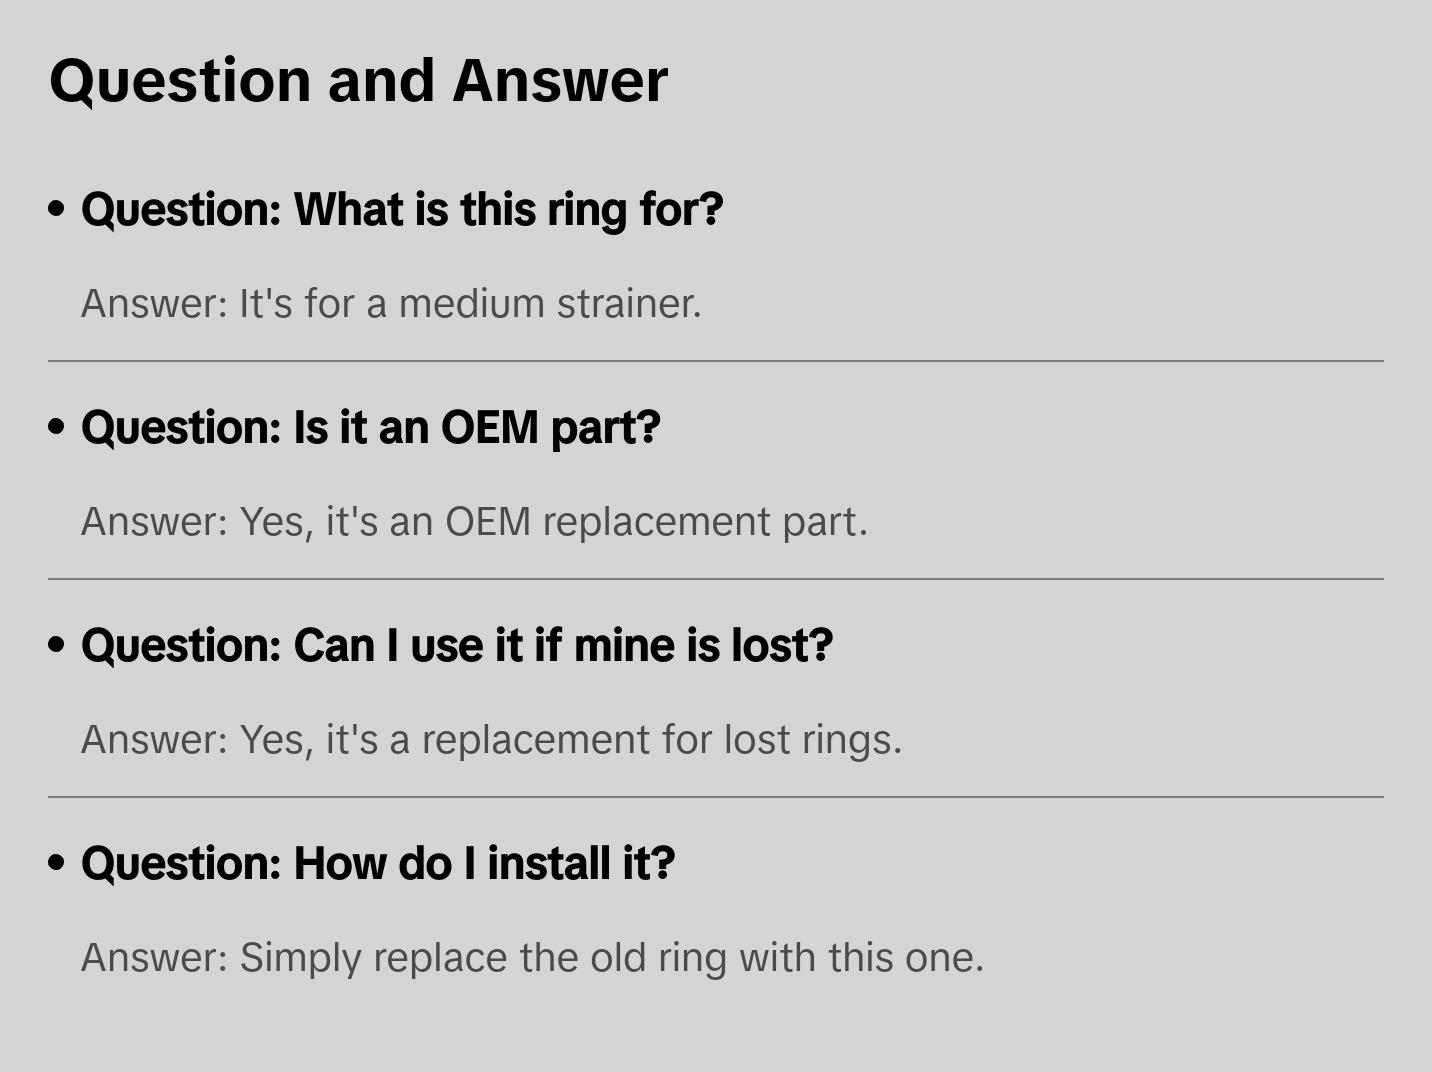Click the bullet beside the OEM part question
This screenshot has width=1432, height=1072.
pyautogui.click(x=57, y=427)
